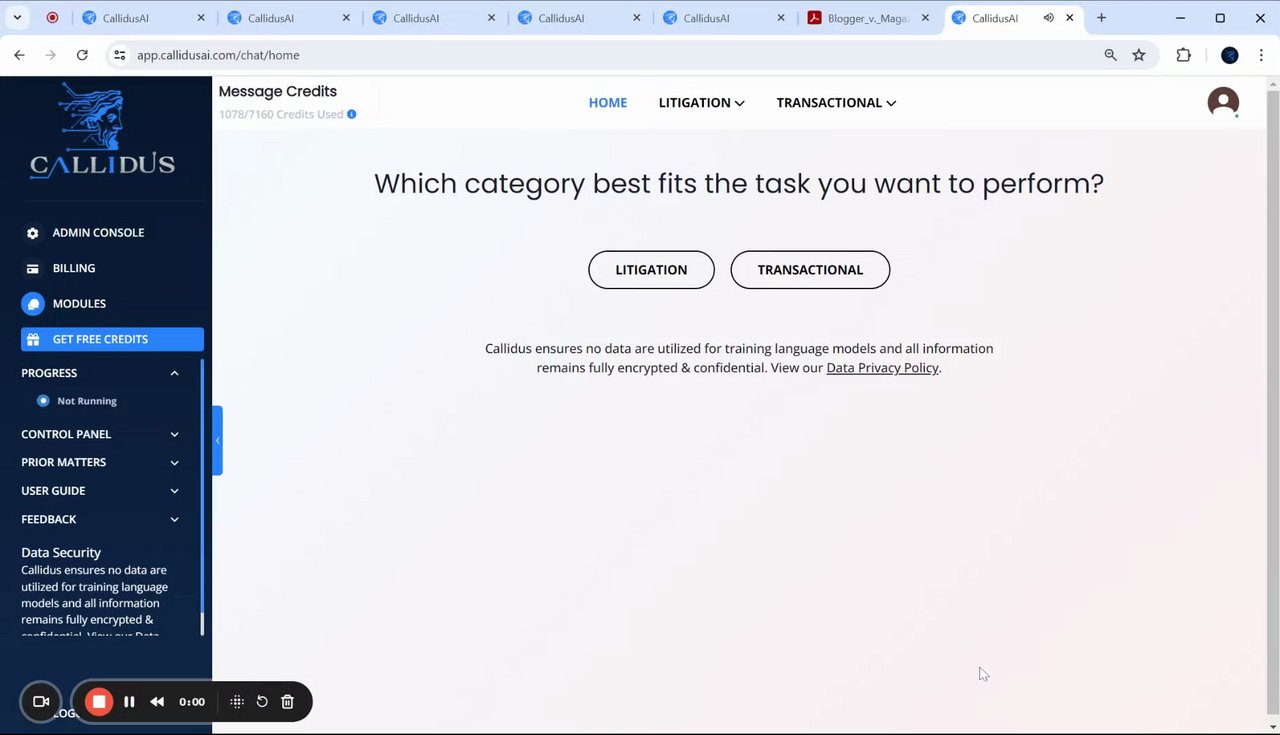Restart the recording
1280x735 pixels.
coord(262,702)
